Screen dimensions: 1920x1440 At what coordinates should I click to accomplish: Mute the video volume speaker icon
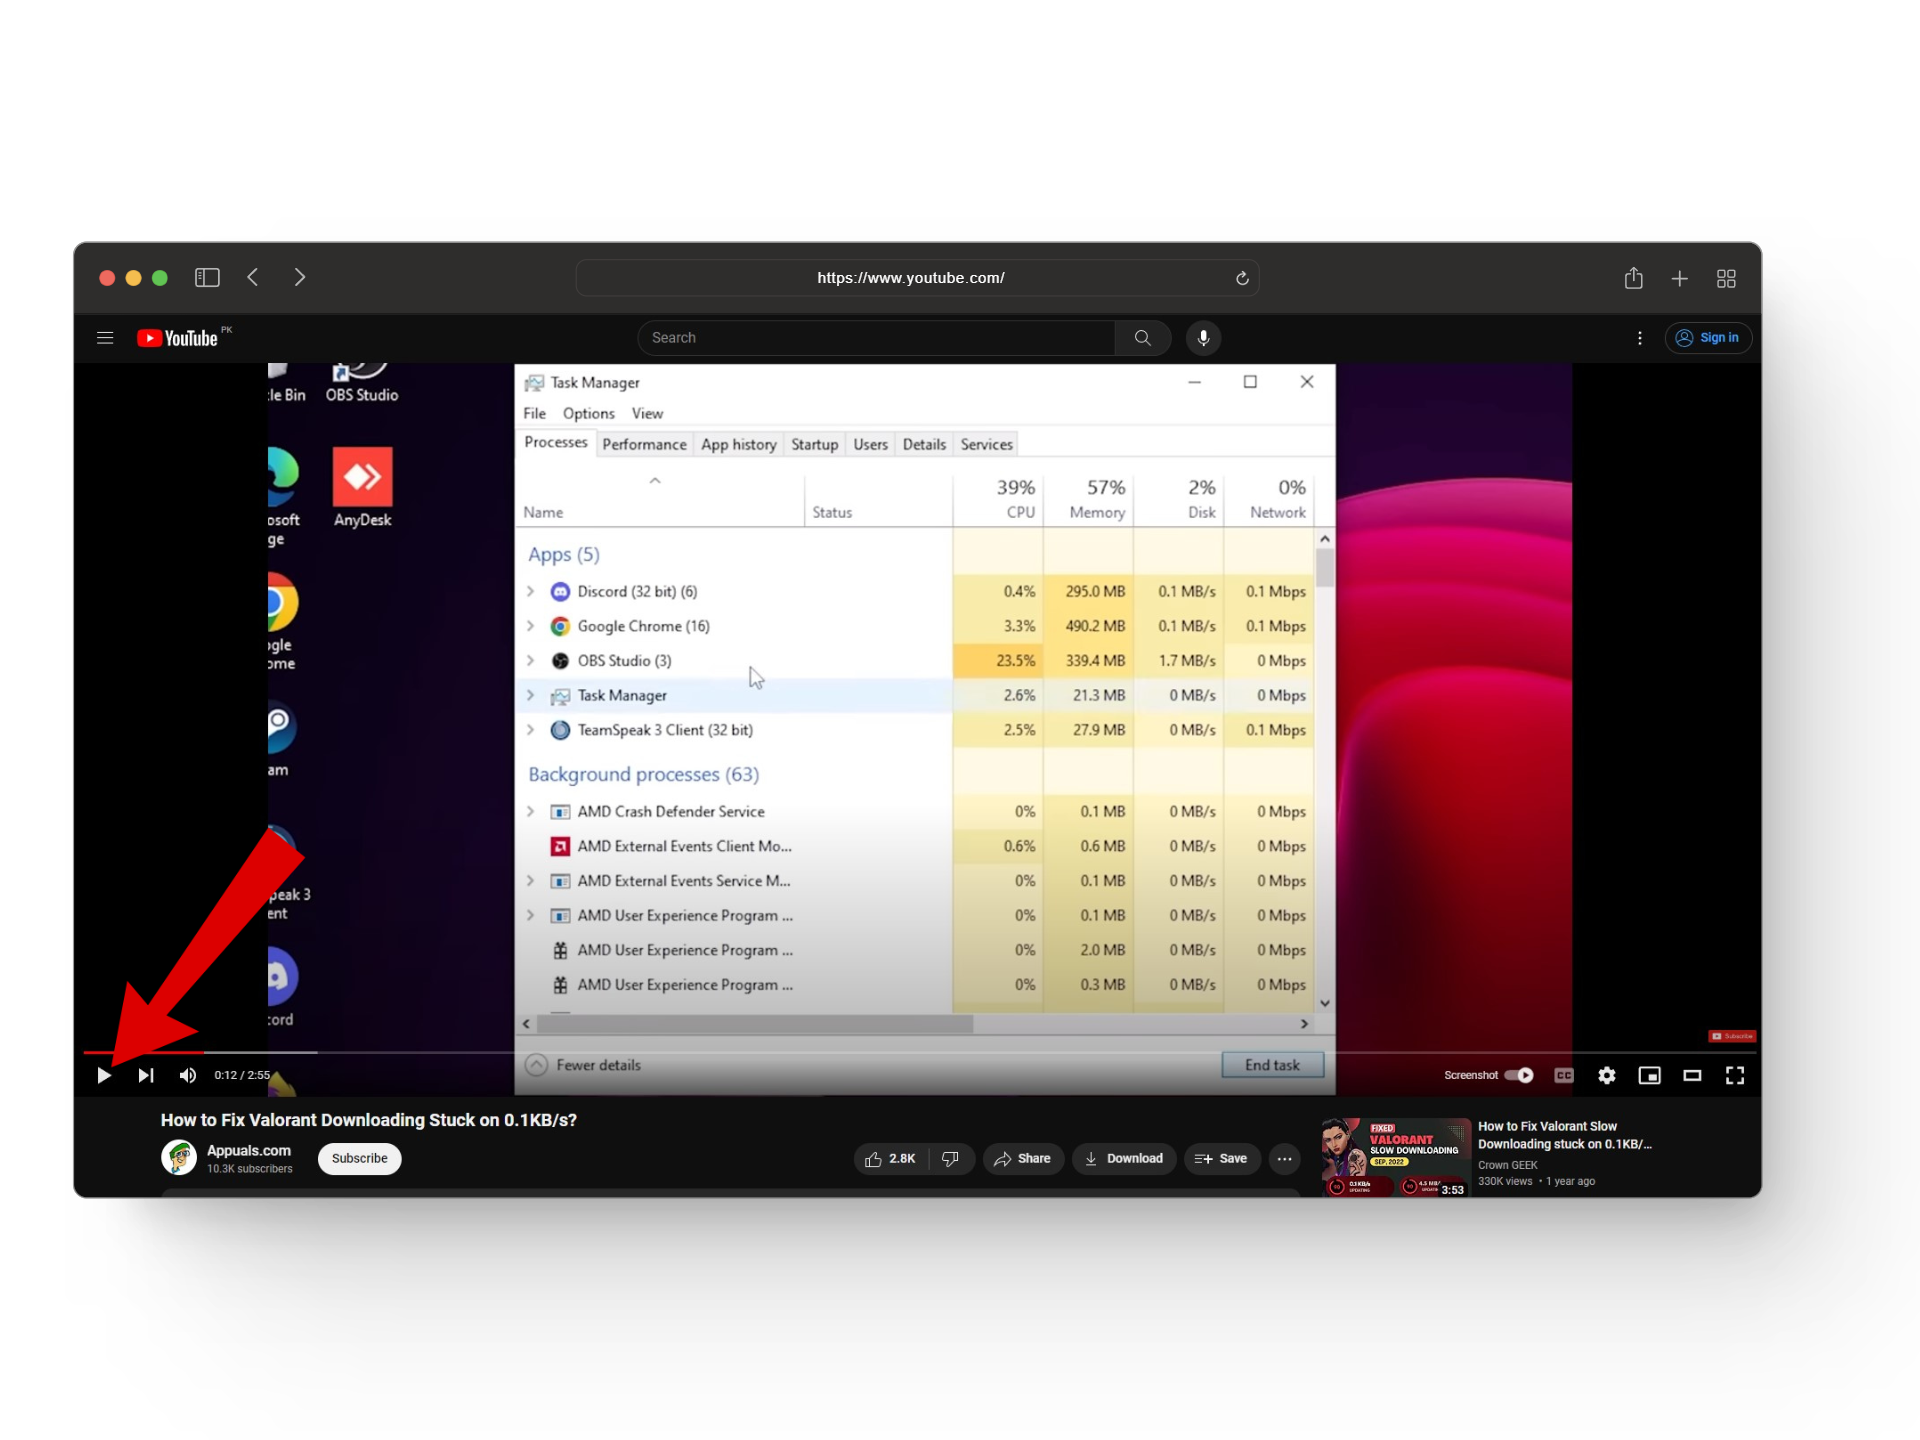pyautogui.click(x=187, y=1075)
